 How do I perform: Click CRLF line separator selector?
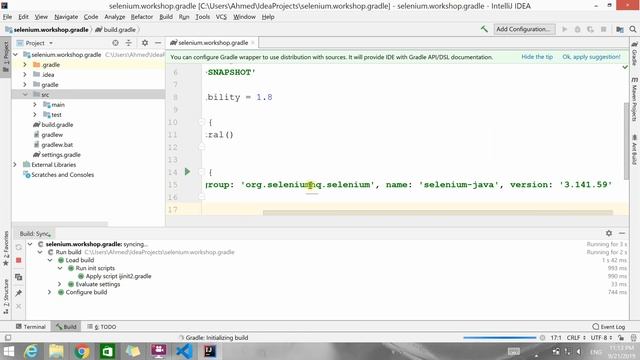point(576,338)
